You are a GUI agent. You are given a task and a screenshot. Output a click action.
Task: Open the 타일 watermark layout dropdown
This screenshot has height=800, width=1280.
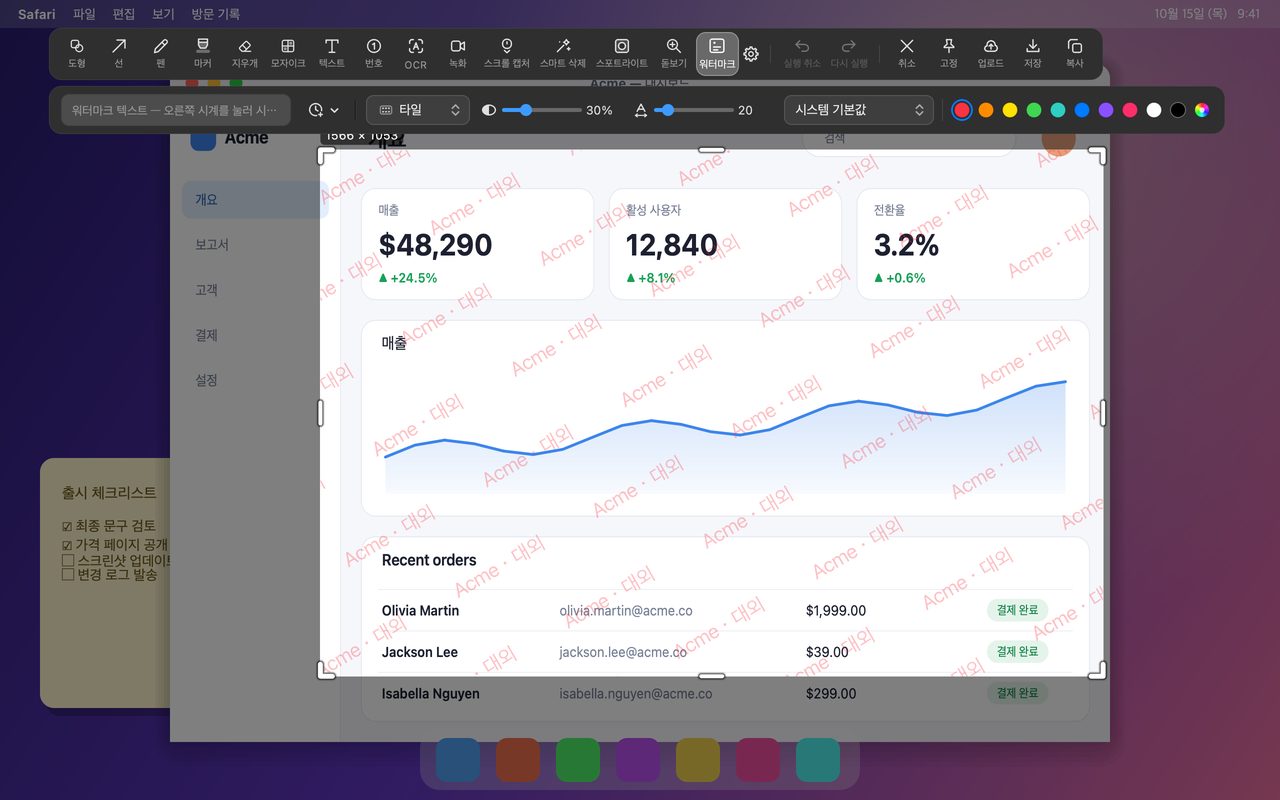(418, 110)
